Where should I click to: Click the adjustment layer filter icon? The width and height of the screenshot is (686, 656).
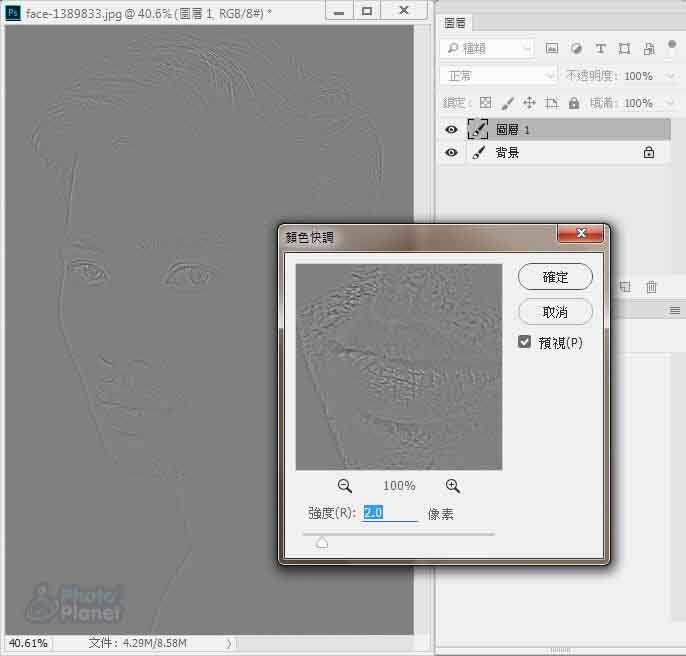tap(576, 49)
